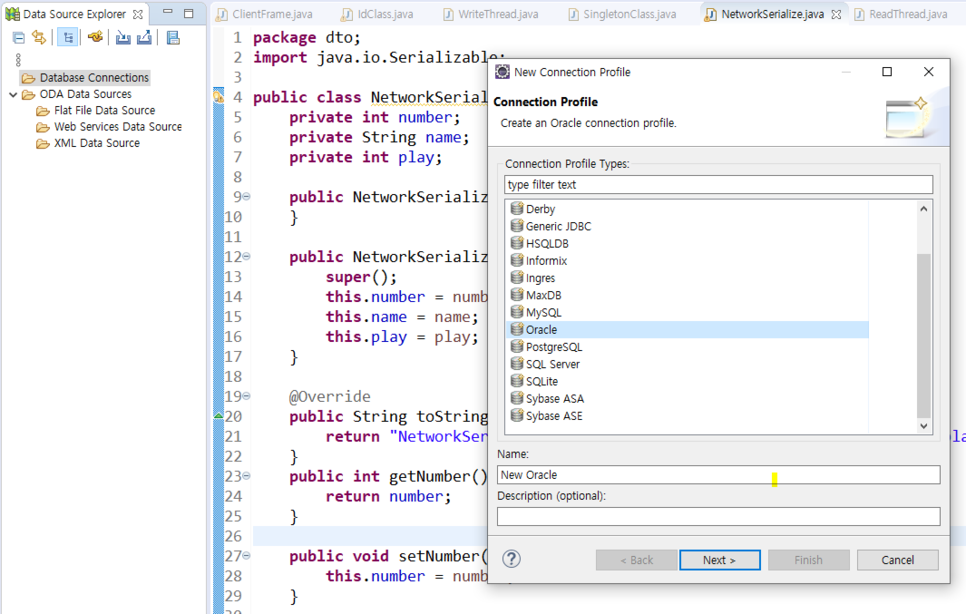Image resolution: width=966 pixels, height=614 pixels.
Task: Toggle the tree layout view icon
Action: tap(68, 38)
